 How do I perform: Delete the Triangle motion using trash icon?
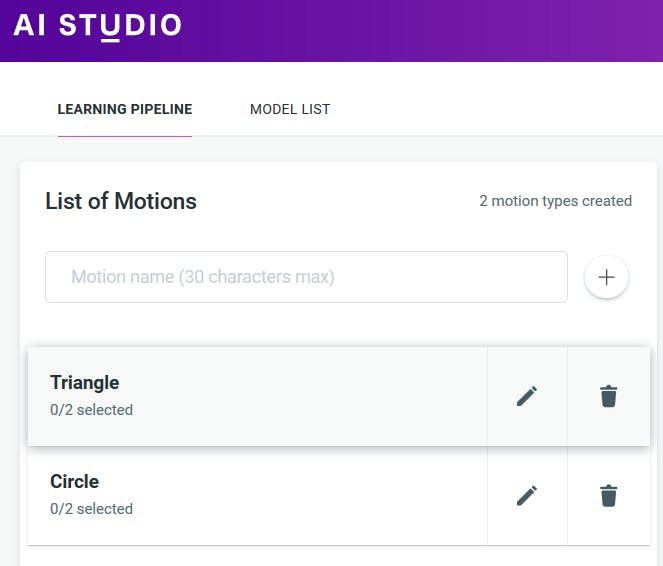(x=608, y=396)
